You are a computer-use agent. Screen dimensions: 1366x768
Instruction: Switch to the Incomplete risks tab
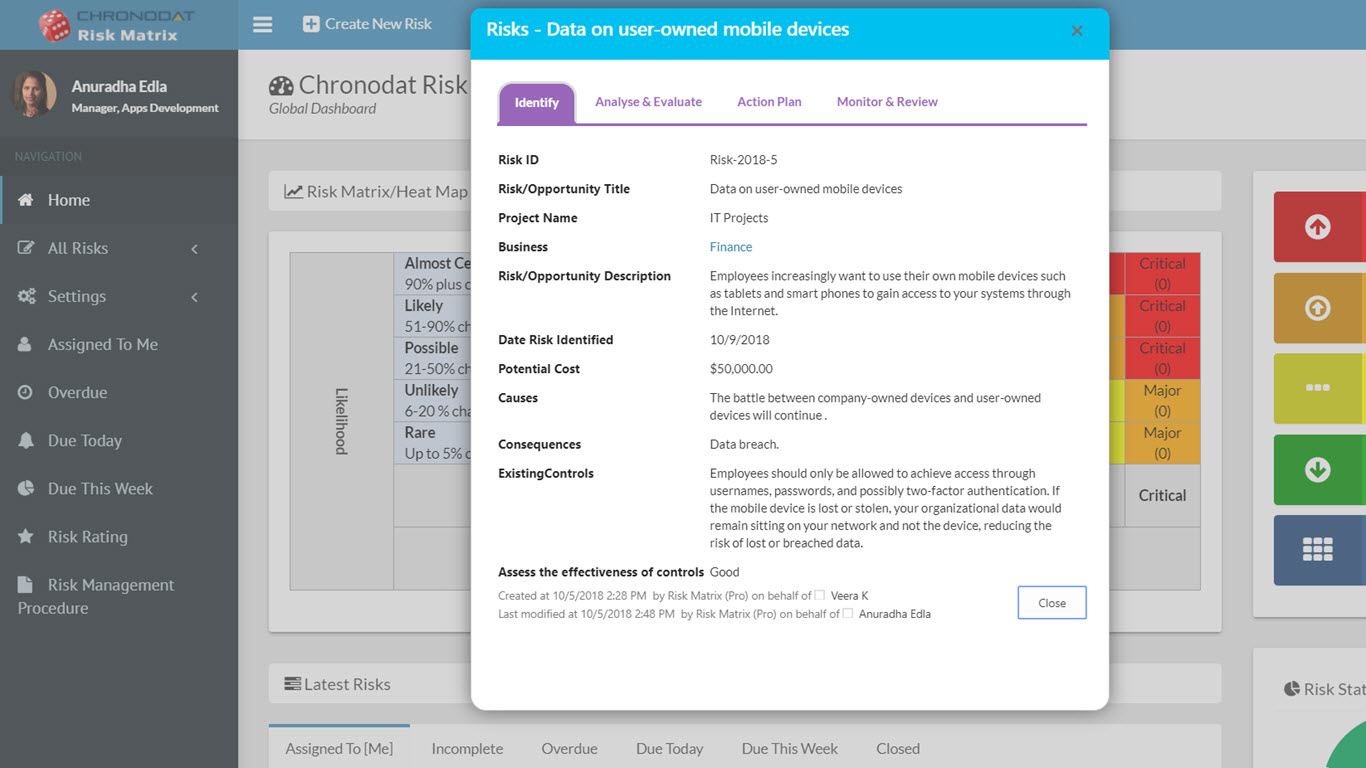pos(467,748)
